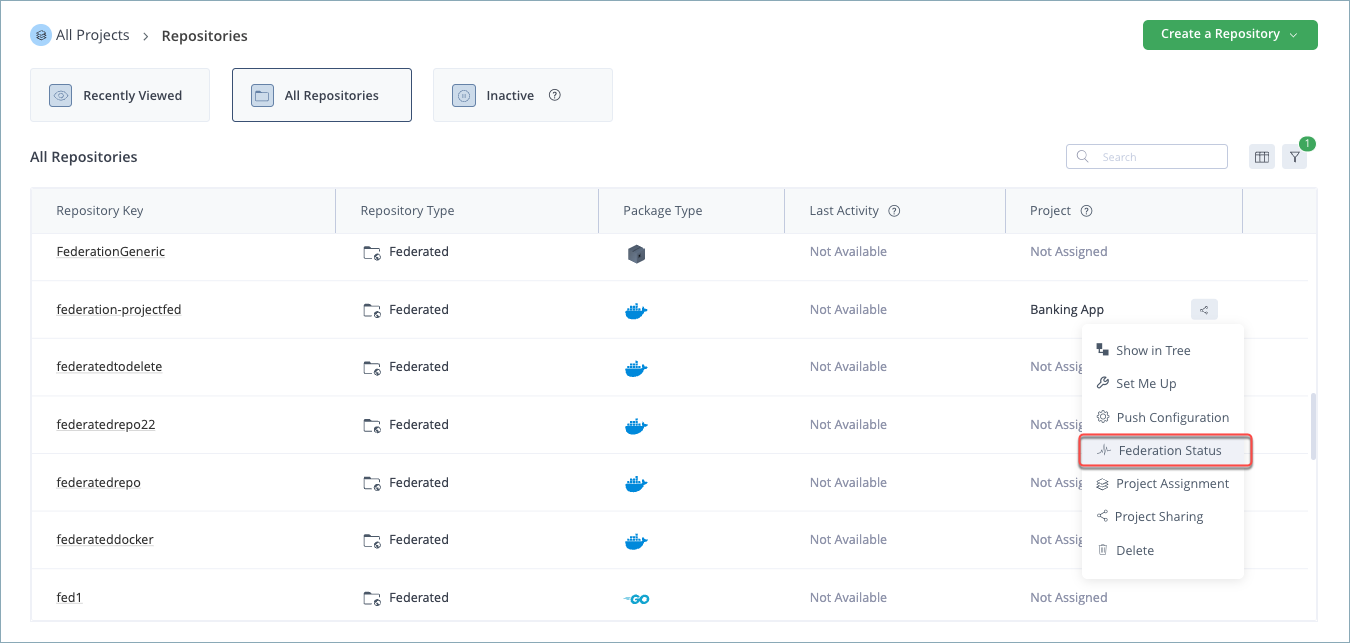This screenshot has height=643, width=1350.
Task: Click the Banking App project cell
Action: coord(1067,310)
